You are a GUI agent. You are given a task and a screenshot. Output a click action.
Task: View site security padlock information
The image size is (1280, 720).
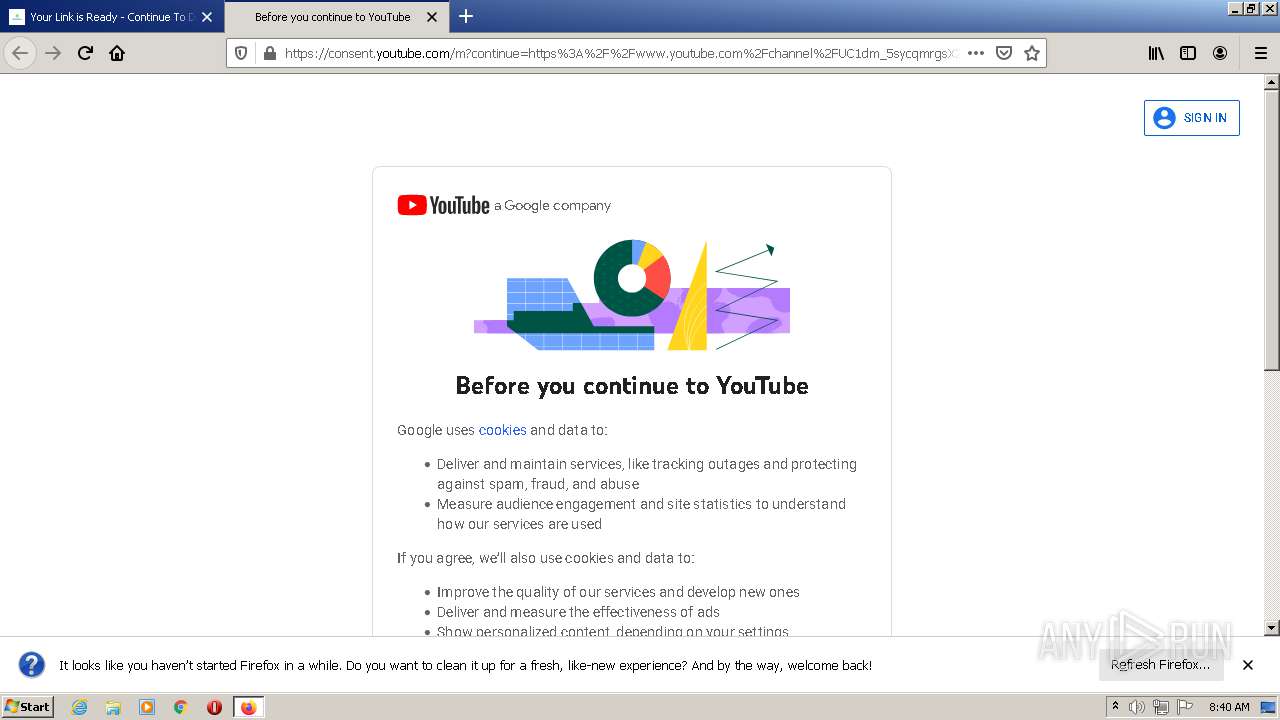coord(268,53)
